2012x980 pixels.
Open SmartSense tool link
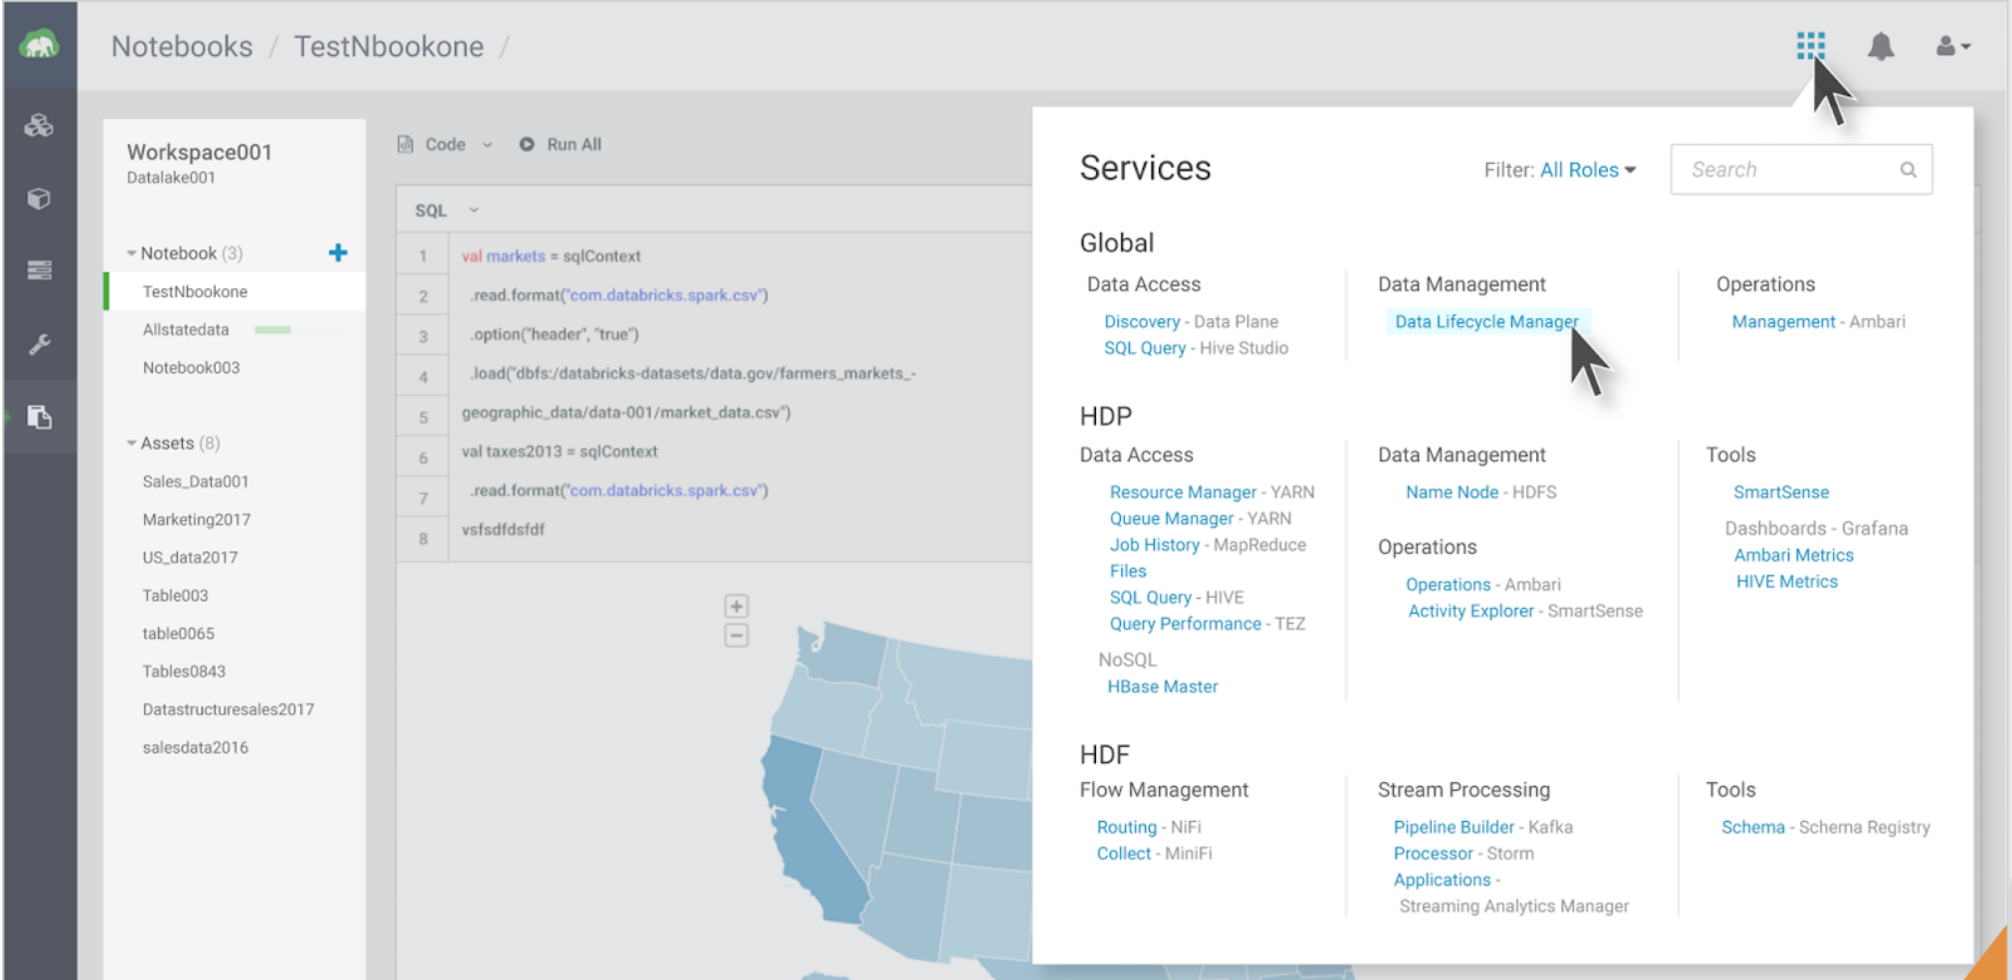point(1781,492)
